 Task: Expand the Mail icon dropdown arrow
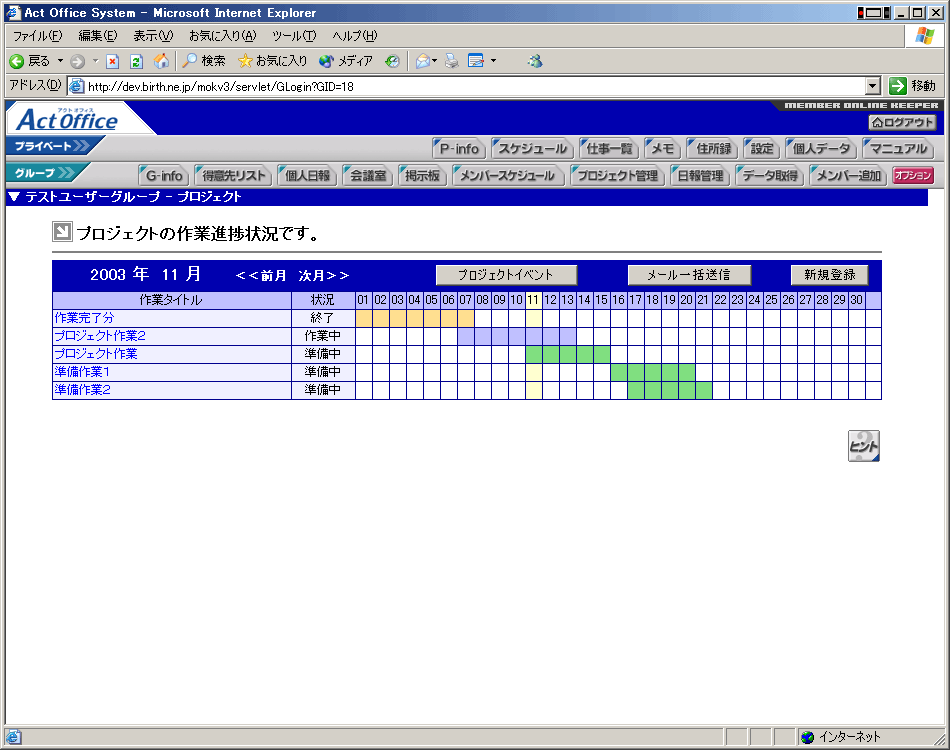[x=435, y=61]
